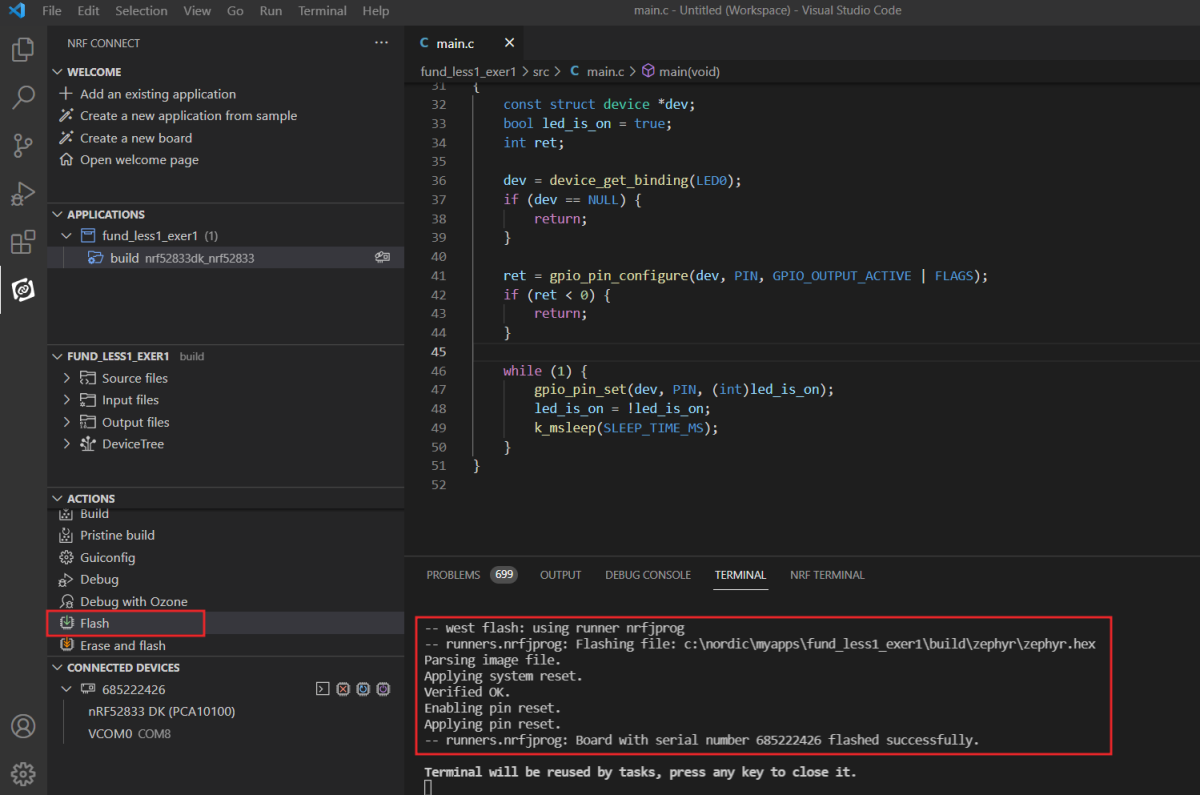Open the Terminal menu
This screenshot has height=795, width=1200.
point(322,11)
